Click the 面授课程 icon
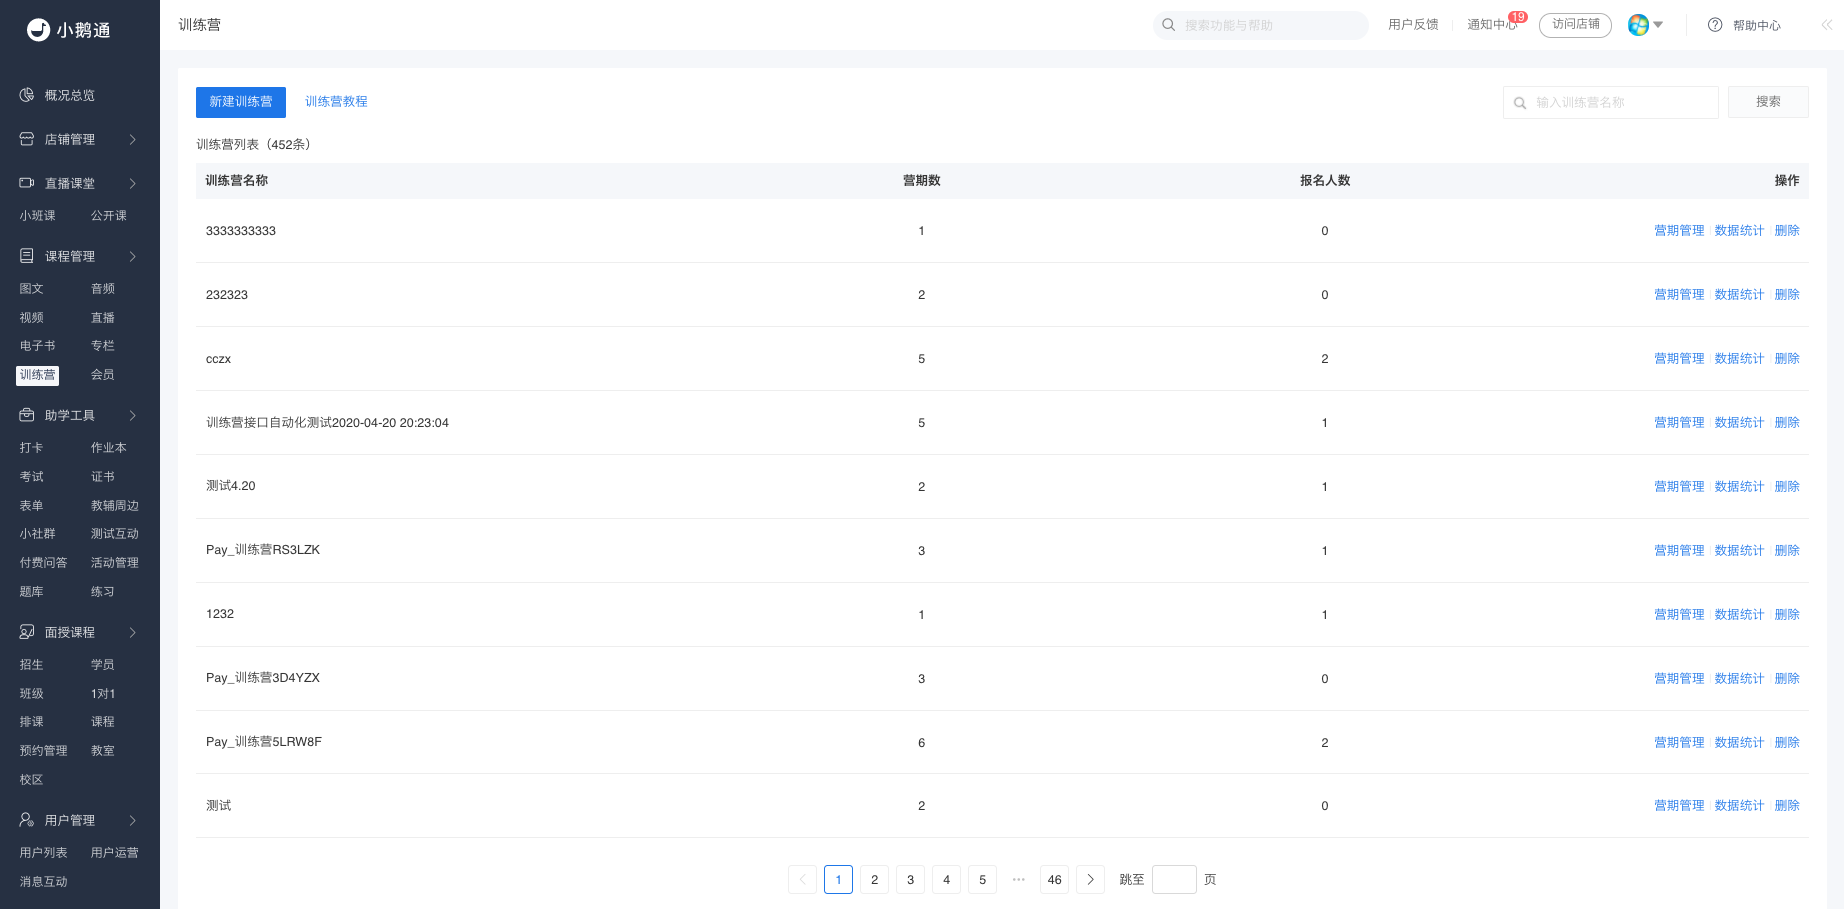The image size is (1844, 909). tap(27, 632)
